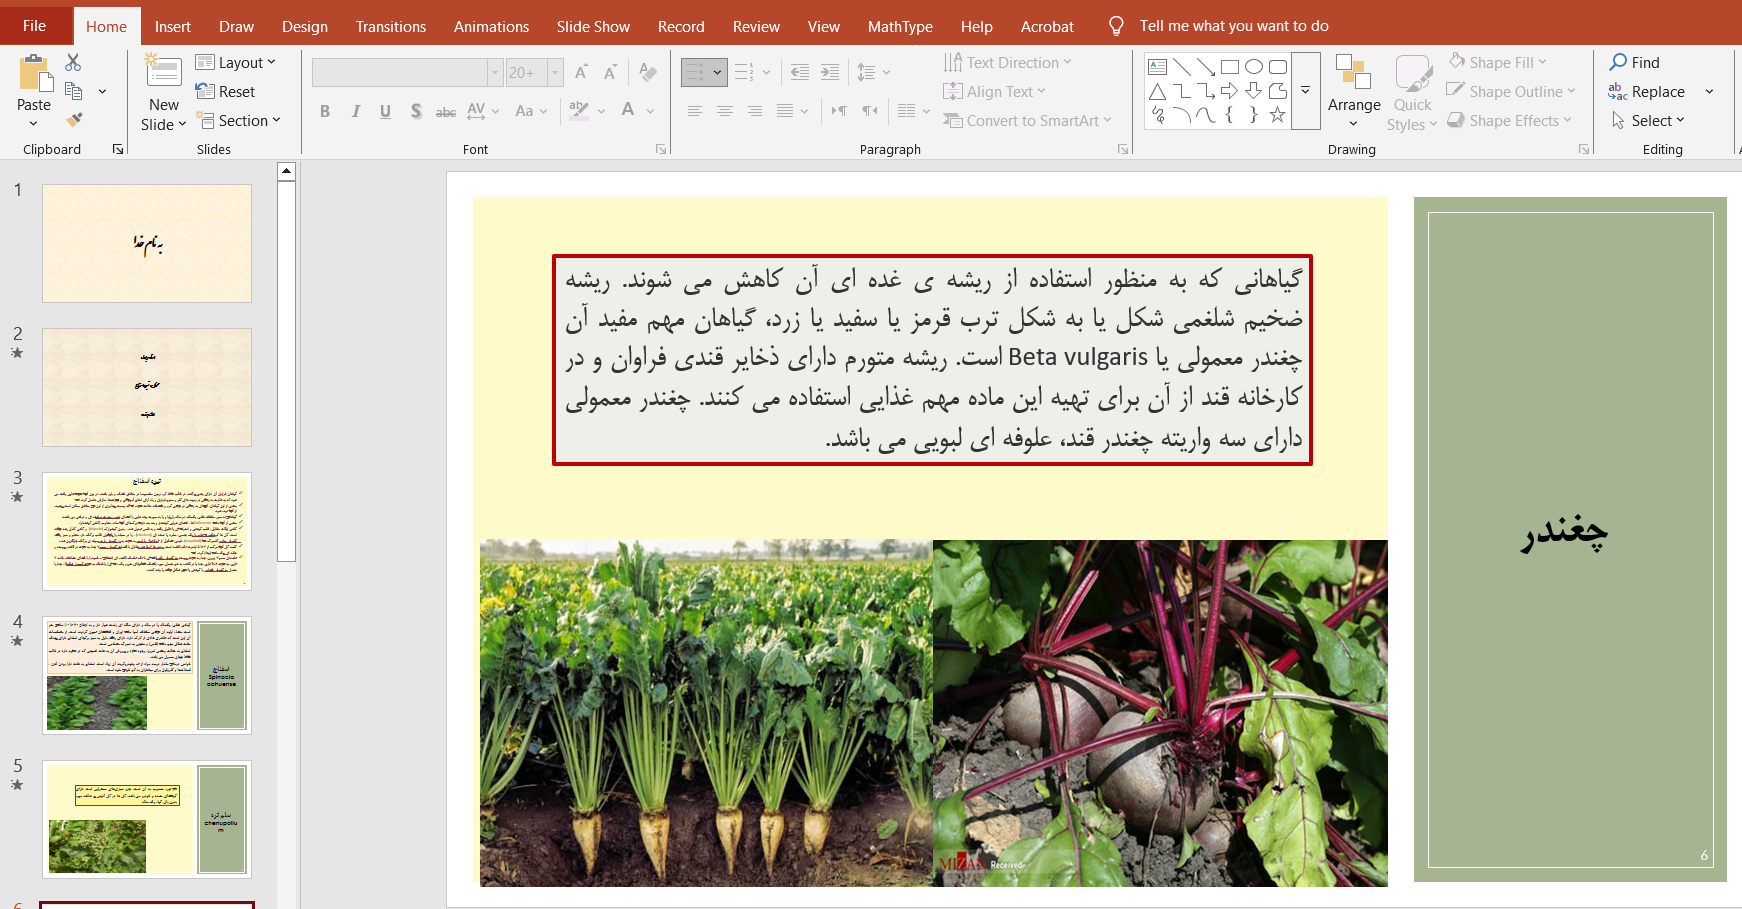Screen dimensions: 1742x909
Task: Open the Transitions tab
Action: 390,26
